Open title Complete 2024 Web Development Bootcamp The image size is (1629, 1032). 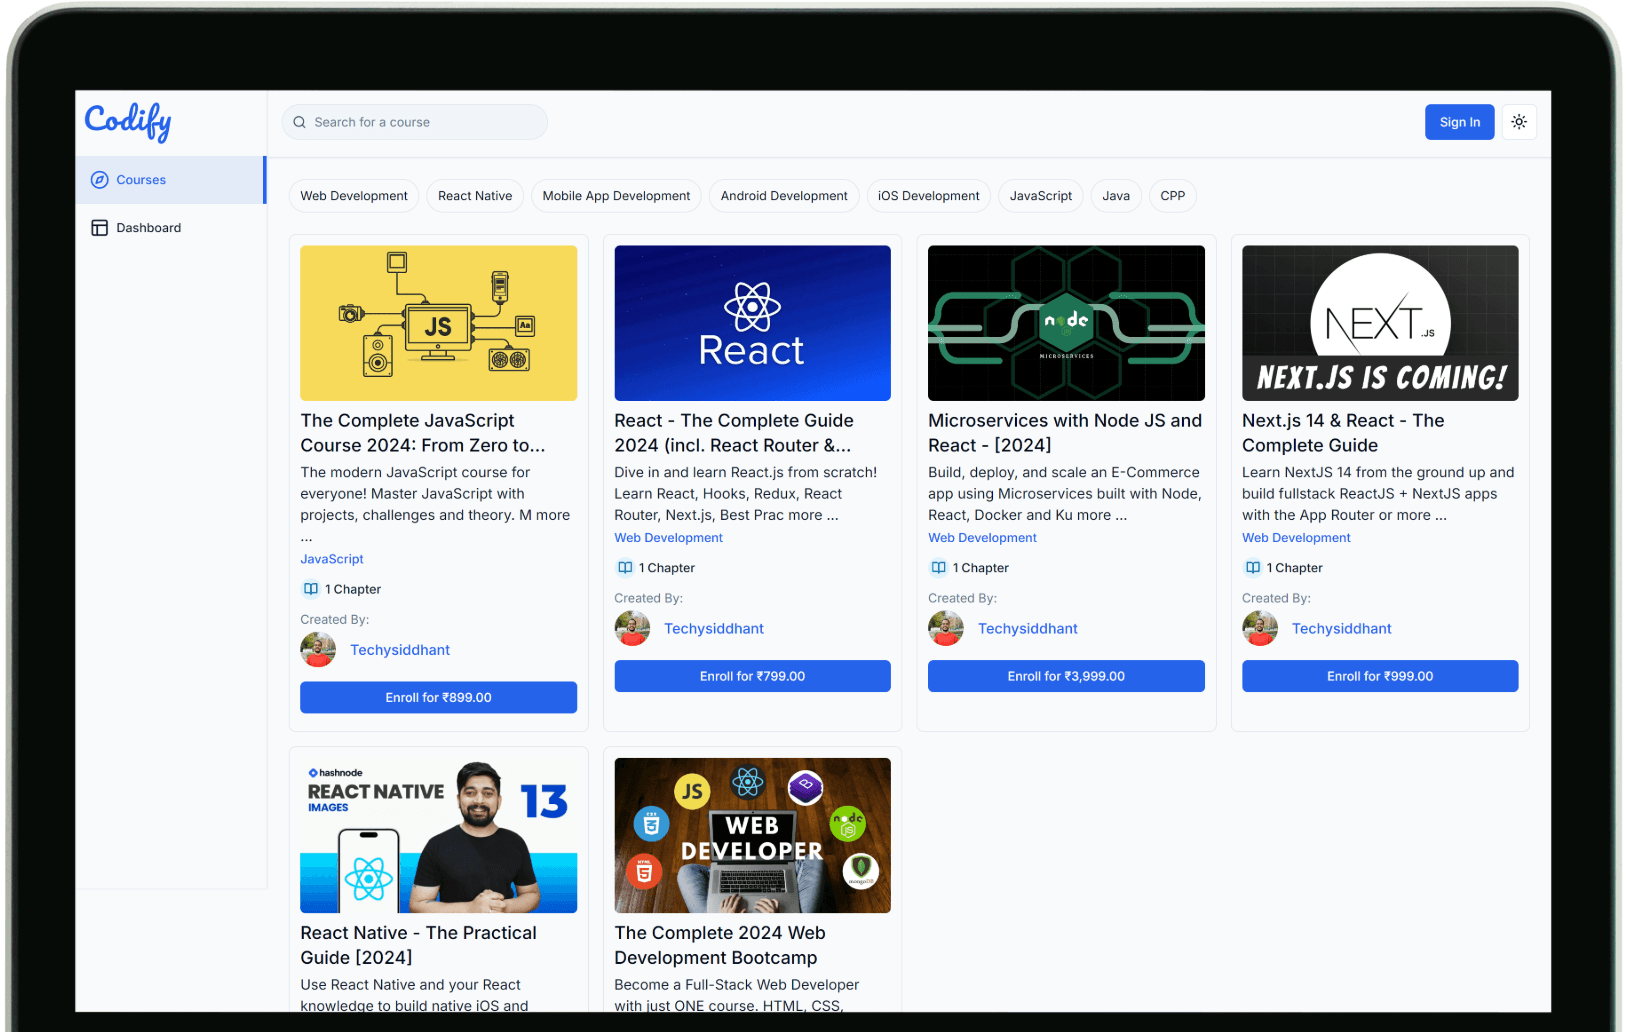(x=720, y=945)
